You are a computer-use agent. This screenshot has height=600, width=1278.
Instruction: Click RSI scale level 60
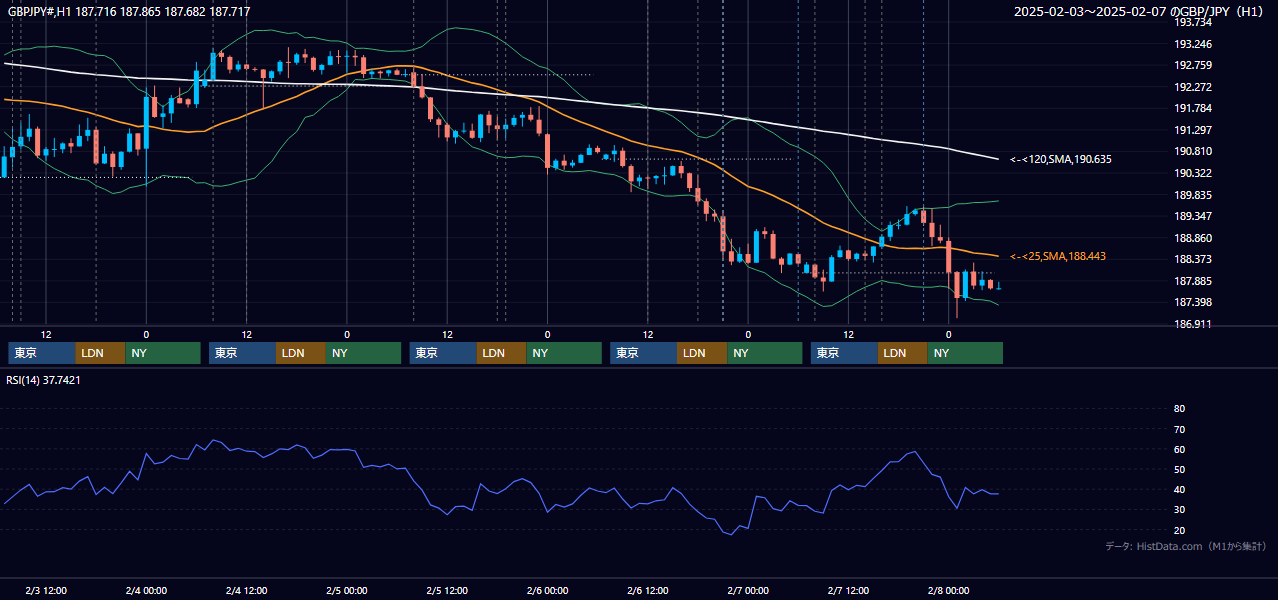1179,449
